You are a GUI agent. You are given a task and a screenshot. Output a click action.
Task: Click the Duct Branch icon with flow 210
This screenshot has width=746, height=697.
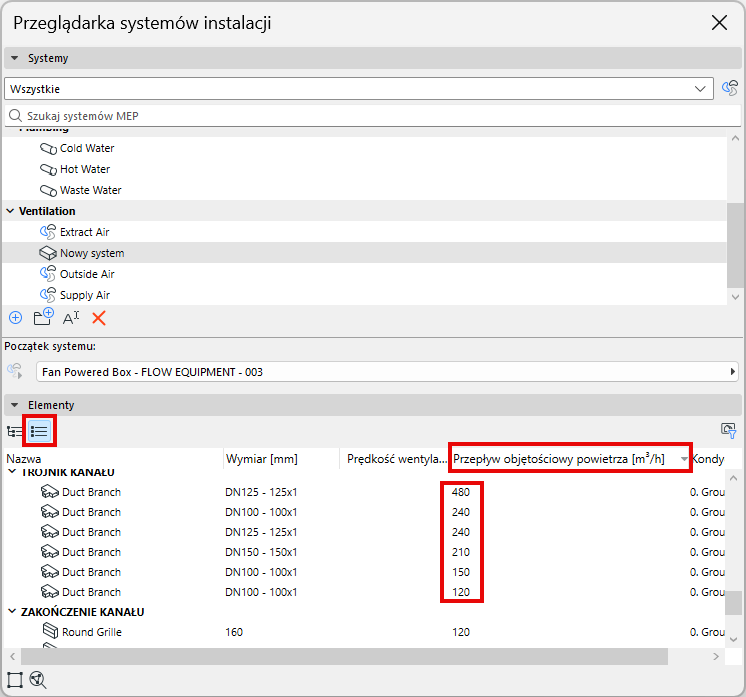(x=50, y=552)
